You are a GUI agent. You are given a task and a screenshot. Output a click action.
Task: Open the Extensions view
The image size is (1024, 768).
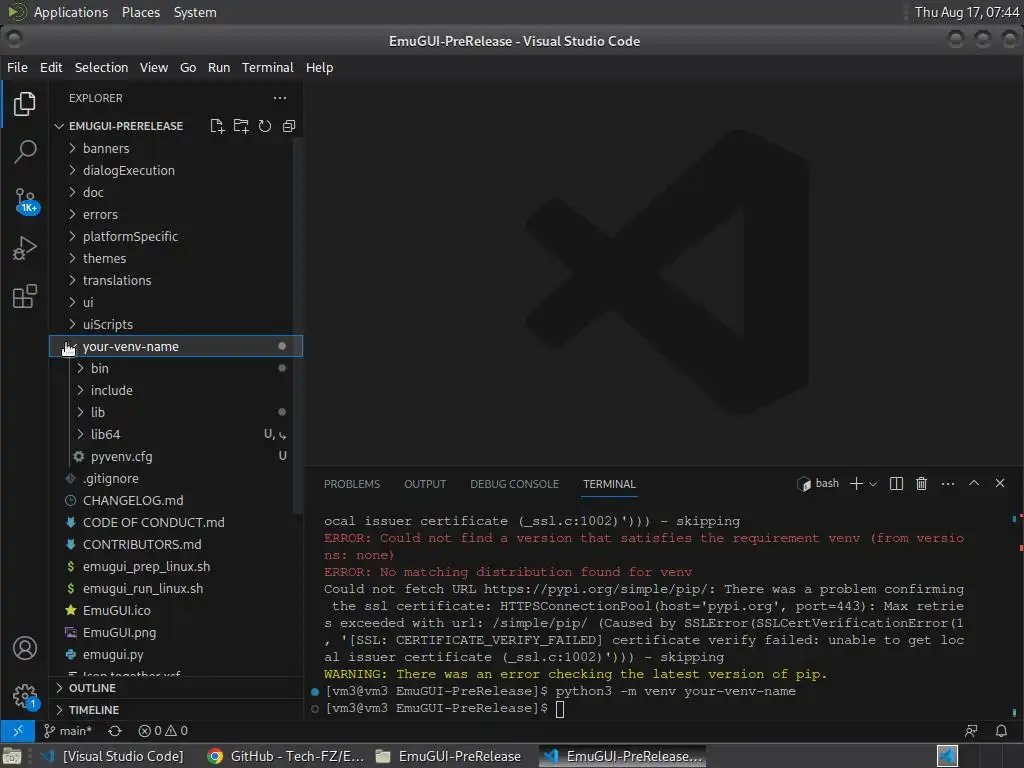pyautogui.click(x=24, y=296)
